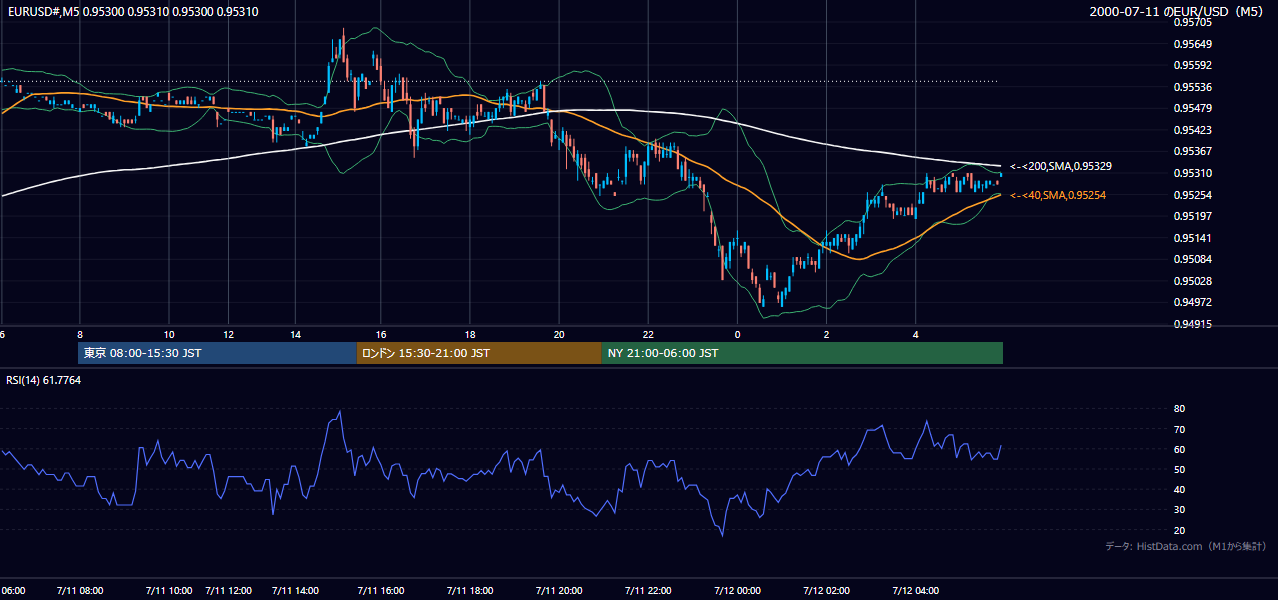This screenshot has width=1278, height=600.
Task: Click the 0.95310 price axis value
Action: point(1193,173)
